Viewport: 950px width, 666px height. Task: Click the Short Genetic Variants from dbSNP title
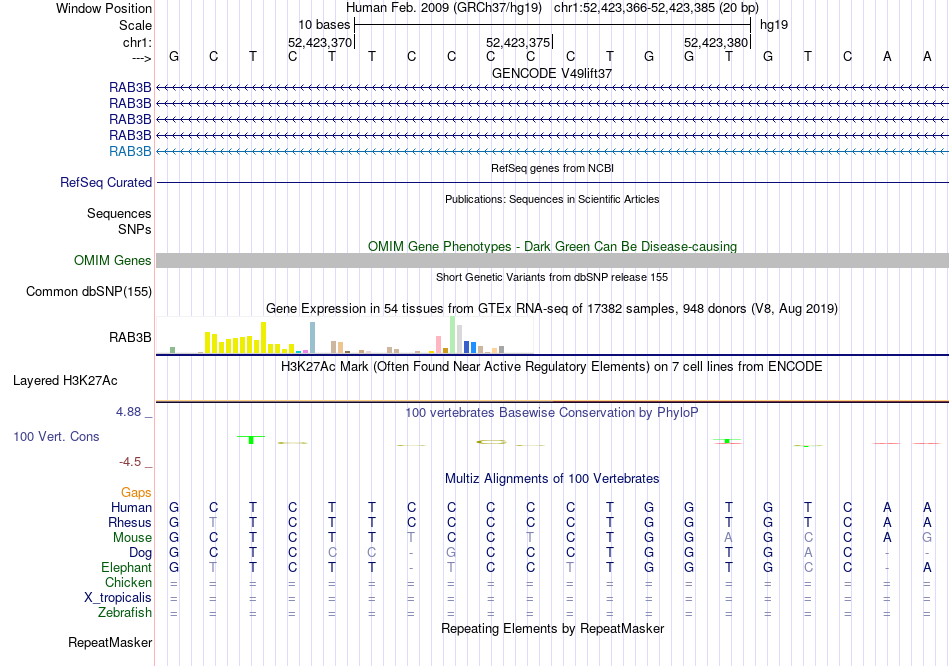(552, 278)
